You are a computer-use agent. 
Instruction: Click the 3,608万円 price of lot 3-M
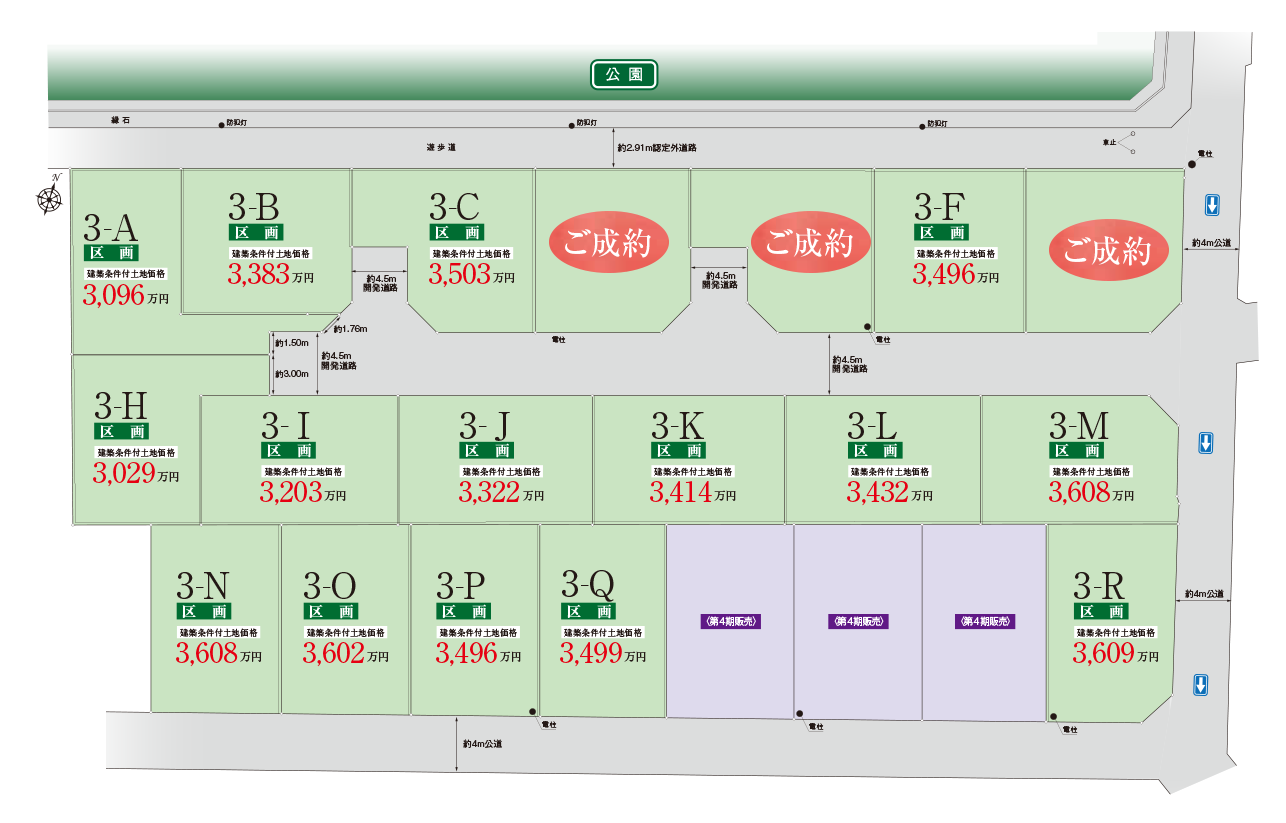(1092, 491)
